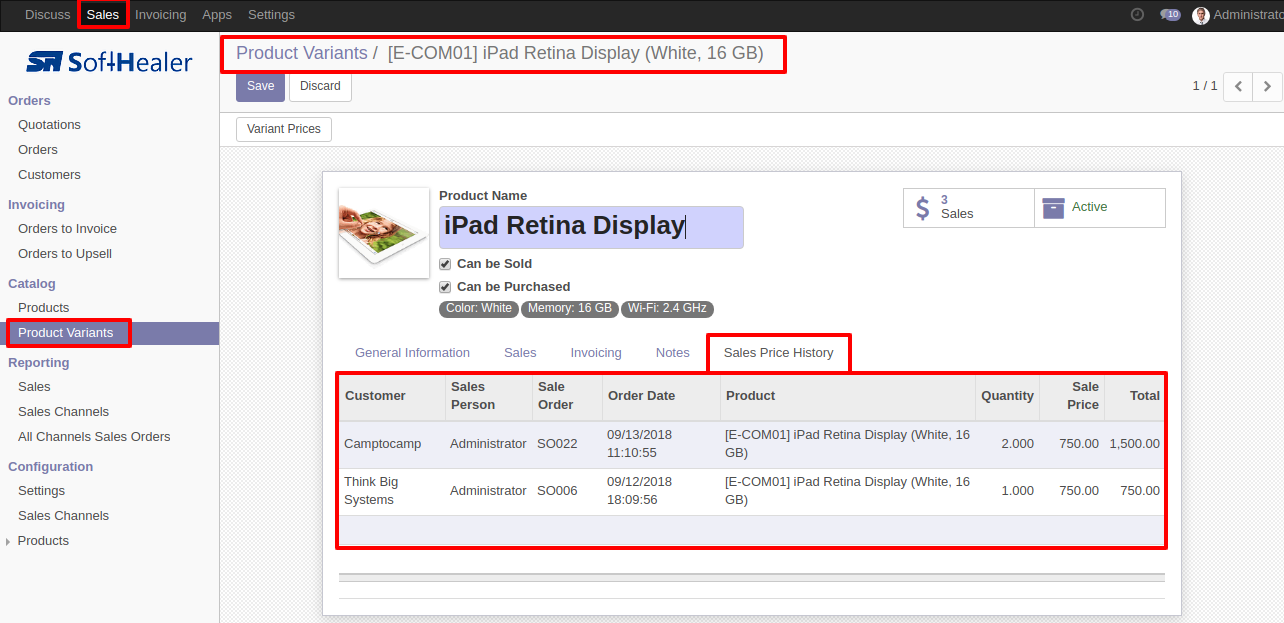
Task: Click the 1,500.00 total cell
Action: tap(1135, 445)
